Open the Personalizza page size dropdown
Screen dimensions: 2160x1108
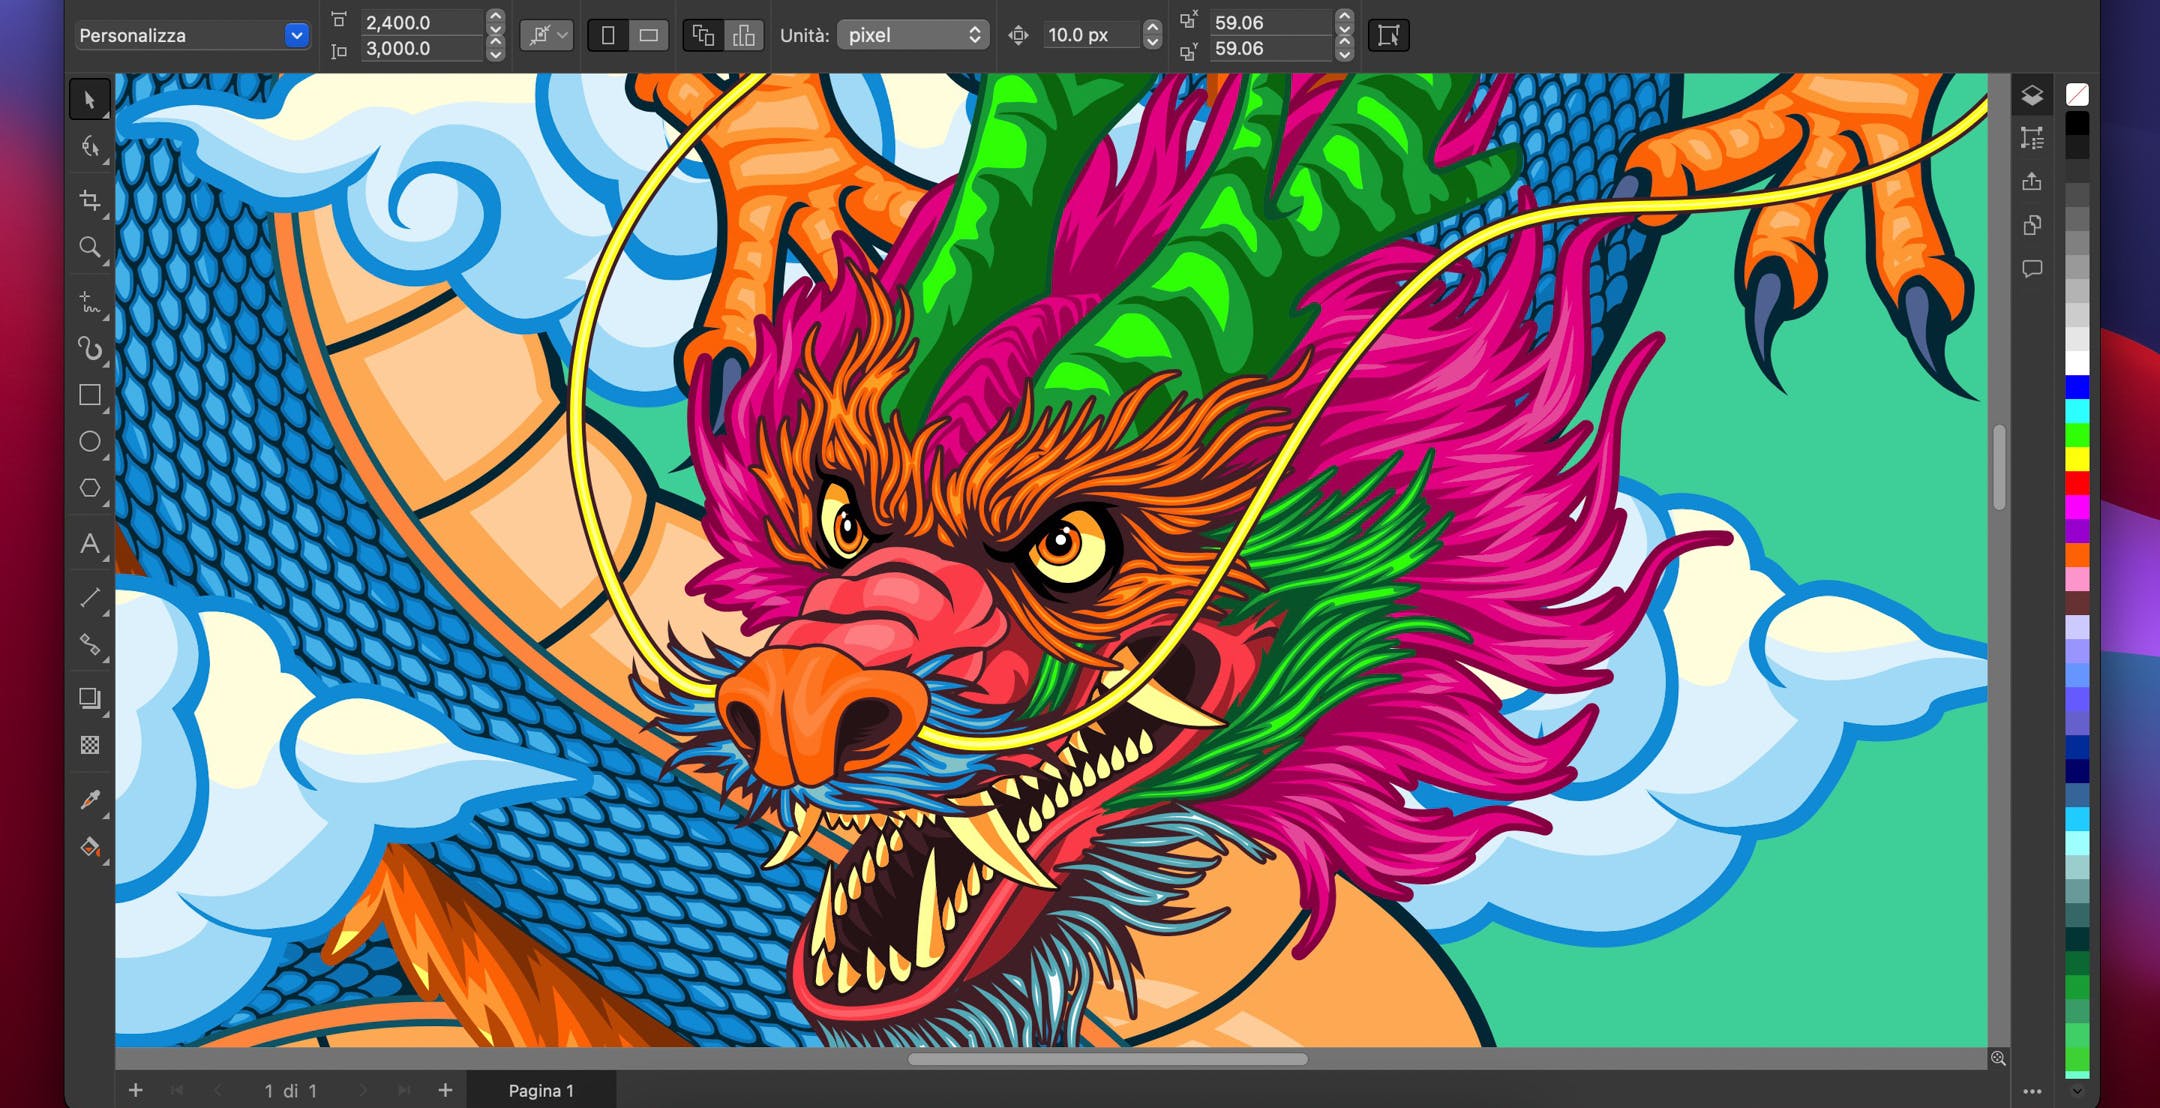pos(192,35)
